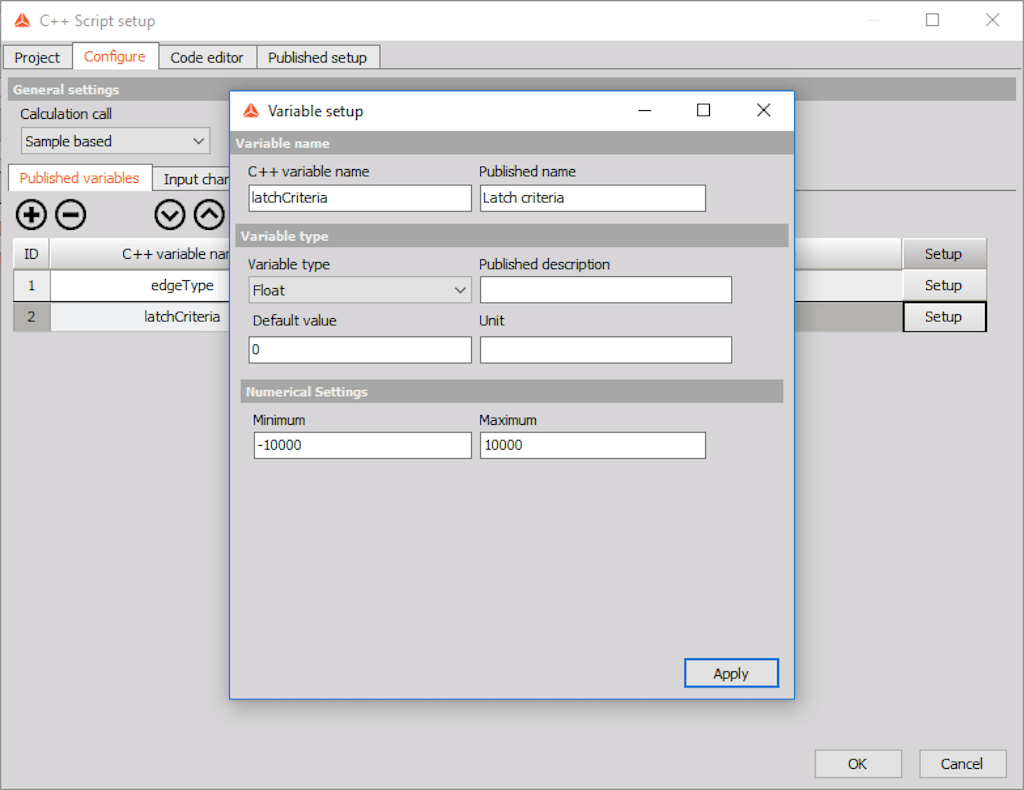Select the ID 2 row cell
This screenshot has height=790, width=1024.
click(31, 317)
